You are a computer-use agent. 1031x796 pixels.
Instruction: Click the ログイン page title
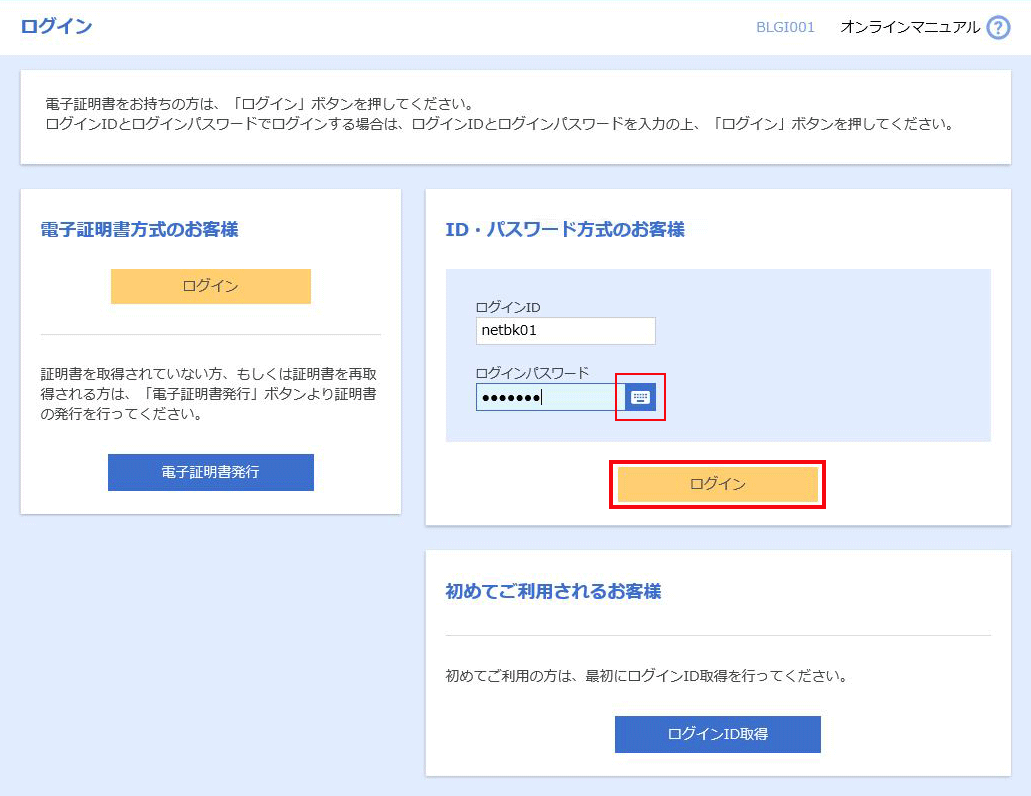(x=56, y=27)
